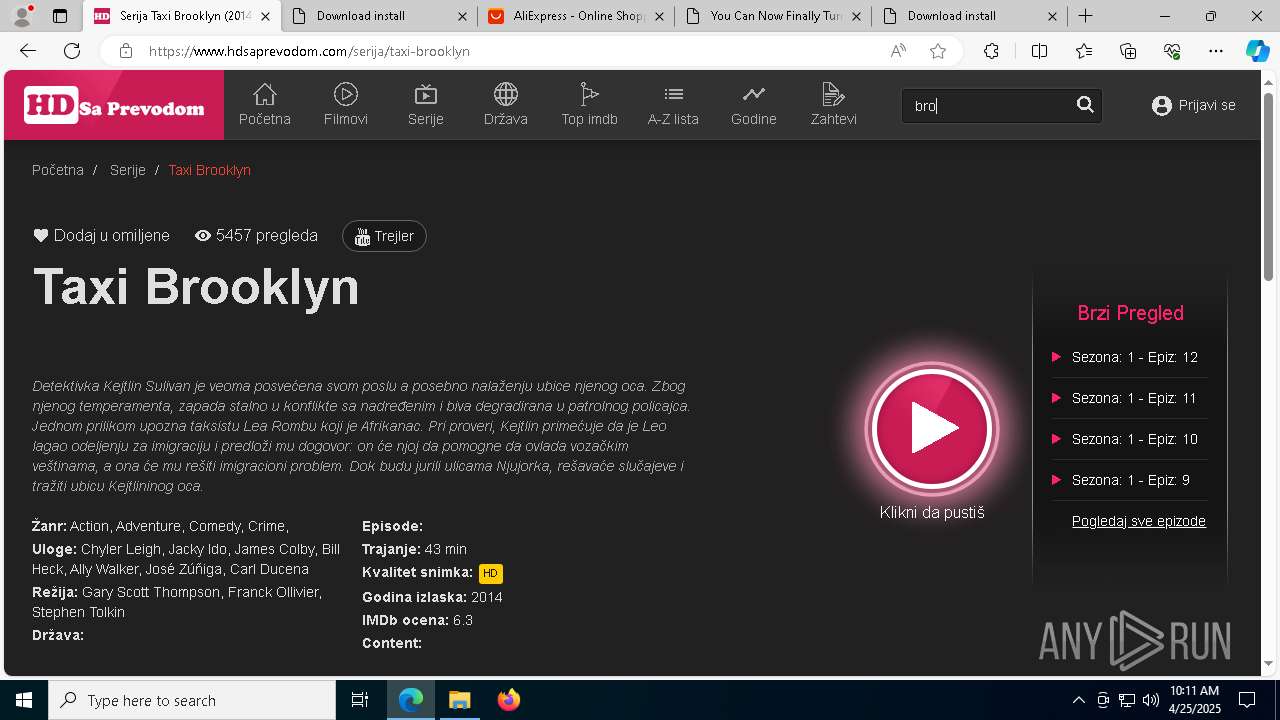Click Pogledaj sve epizode link
1280x720 pixels.
(x=1139, y=521)
